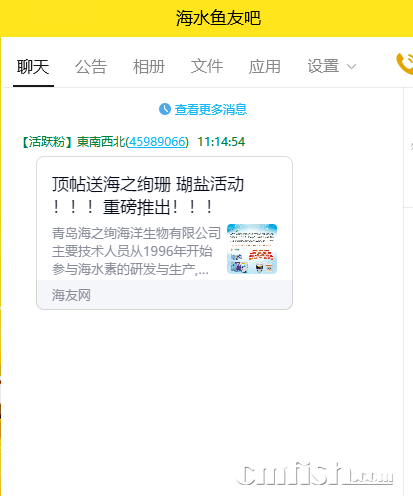The width and height of the screenshot is (413, 496).
Task: Click 查看更多消息 to load more messages
Action: click(x=211, y=109)
